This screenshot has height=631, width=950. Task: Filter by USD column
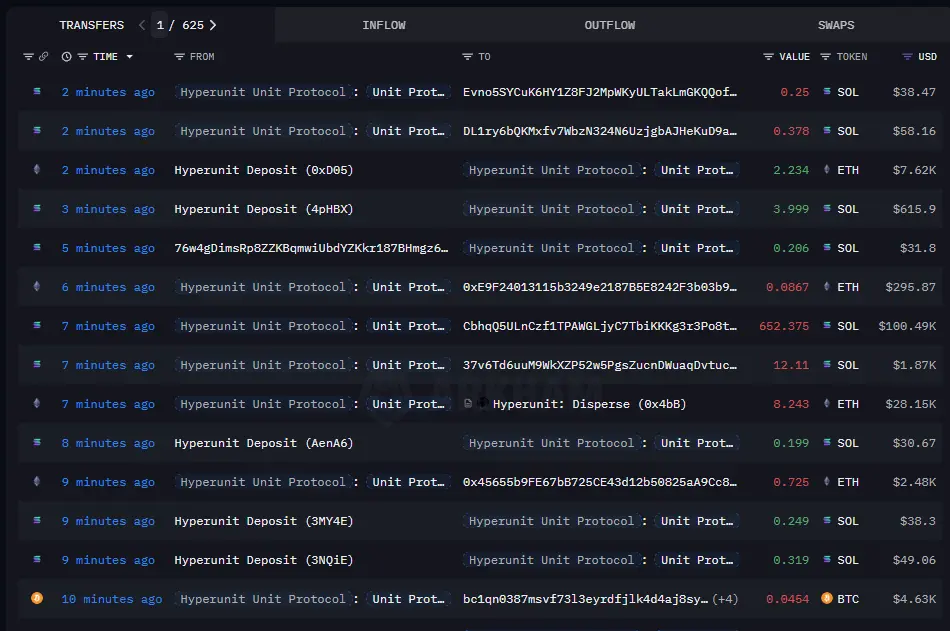click(907, 56)
